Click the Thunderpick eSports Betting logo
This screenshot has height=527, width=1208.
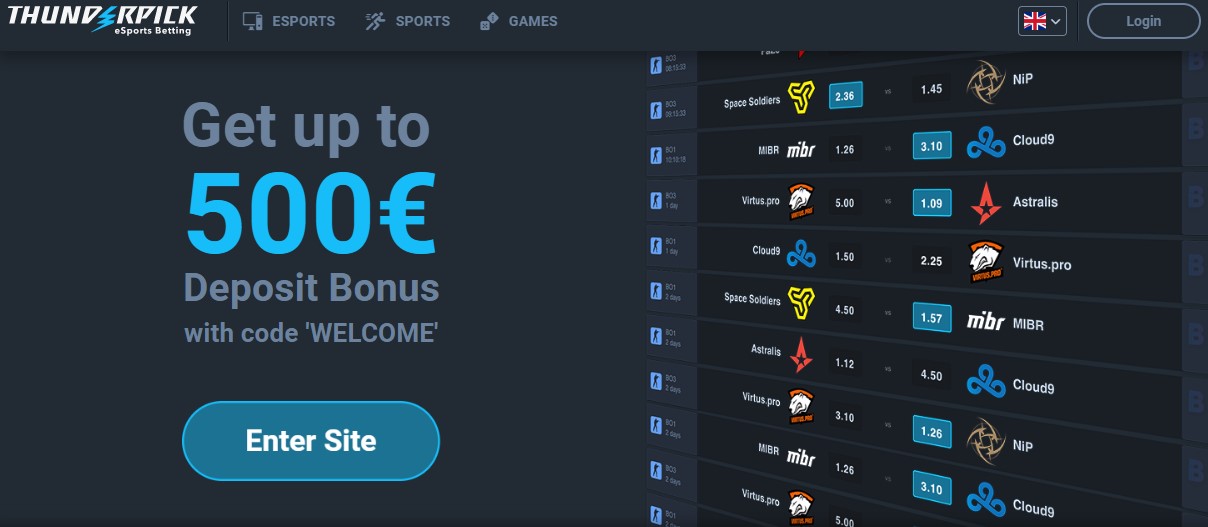pos(102,19)
